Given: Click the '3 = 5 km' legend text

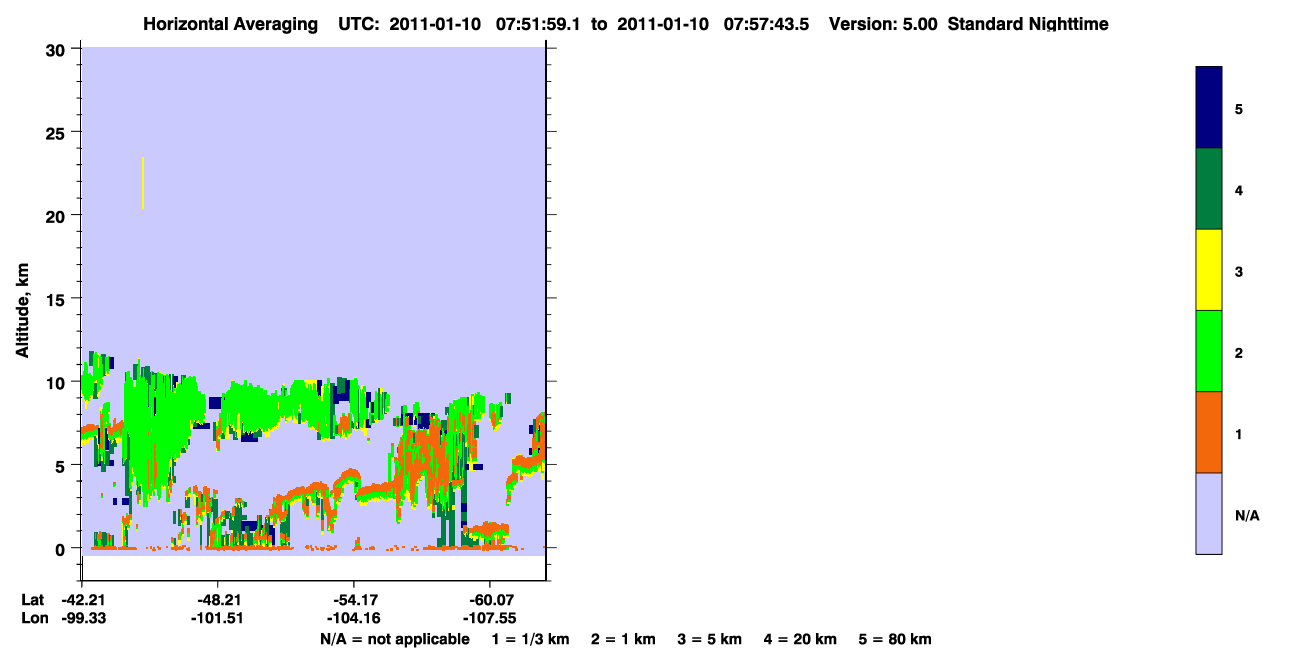Looking at the screenshot, I should [x=710, y=639].
